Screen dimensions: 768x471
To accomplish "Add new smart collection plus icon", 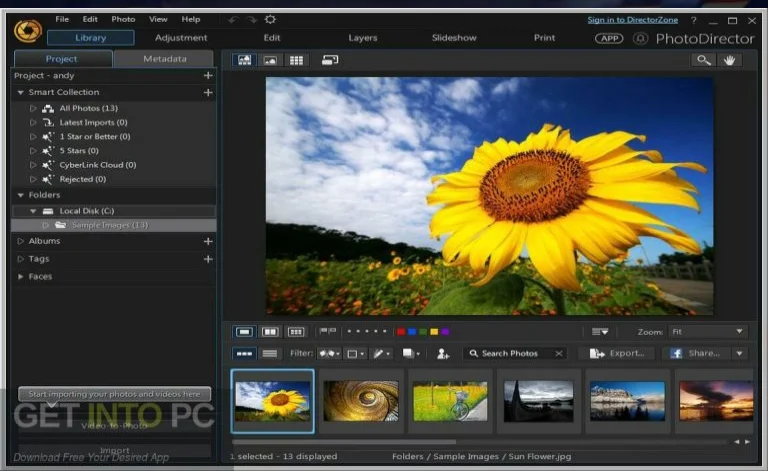I will point(208,93).
